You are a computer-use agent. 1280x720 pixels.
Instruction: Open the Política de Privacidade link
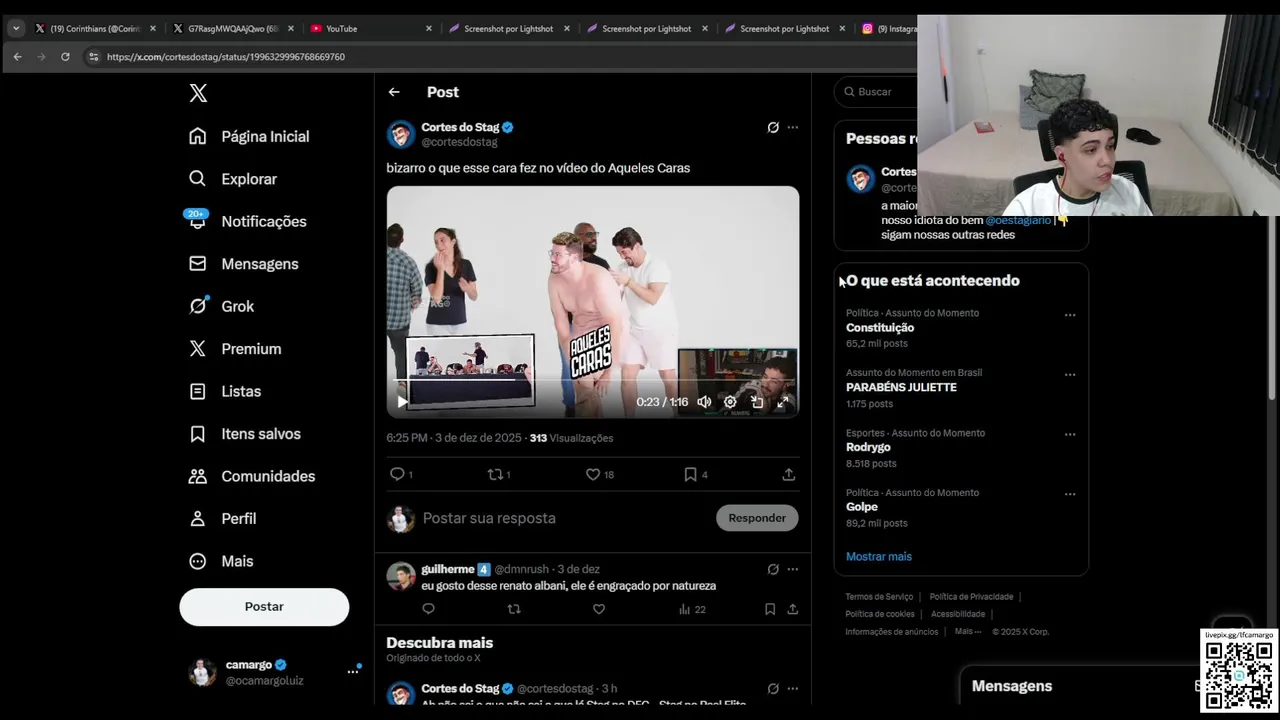(x=971, y=597)
